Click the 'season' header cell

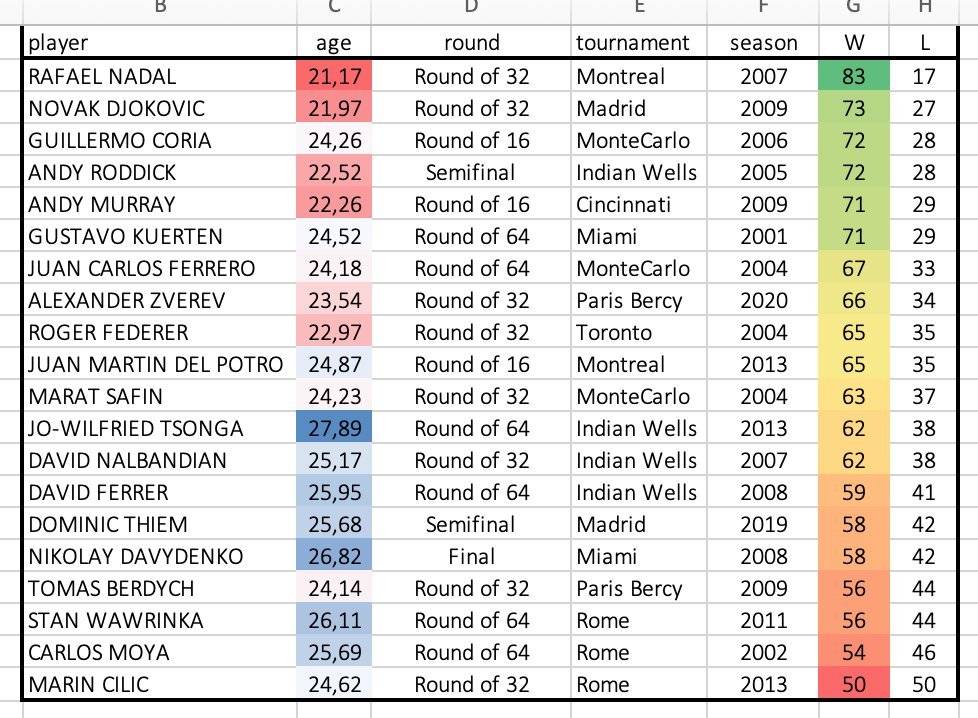point(763,42)
